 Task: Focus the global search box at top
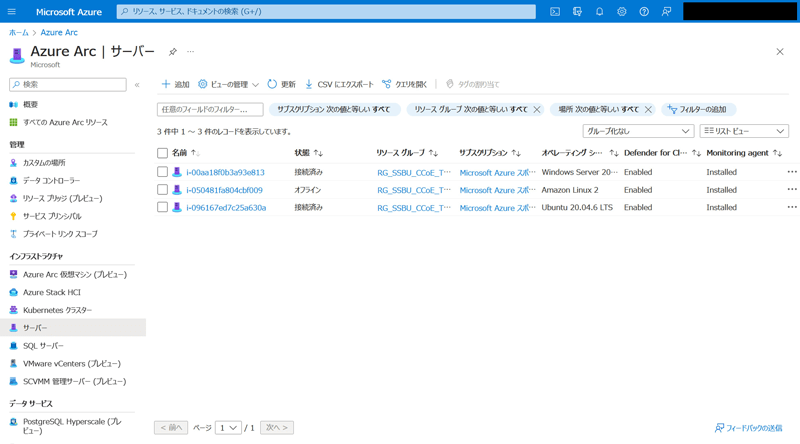[x=326, y=11]
